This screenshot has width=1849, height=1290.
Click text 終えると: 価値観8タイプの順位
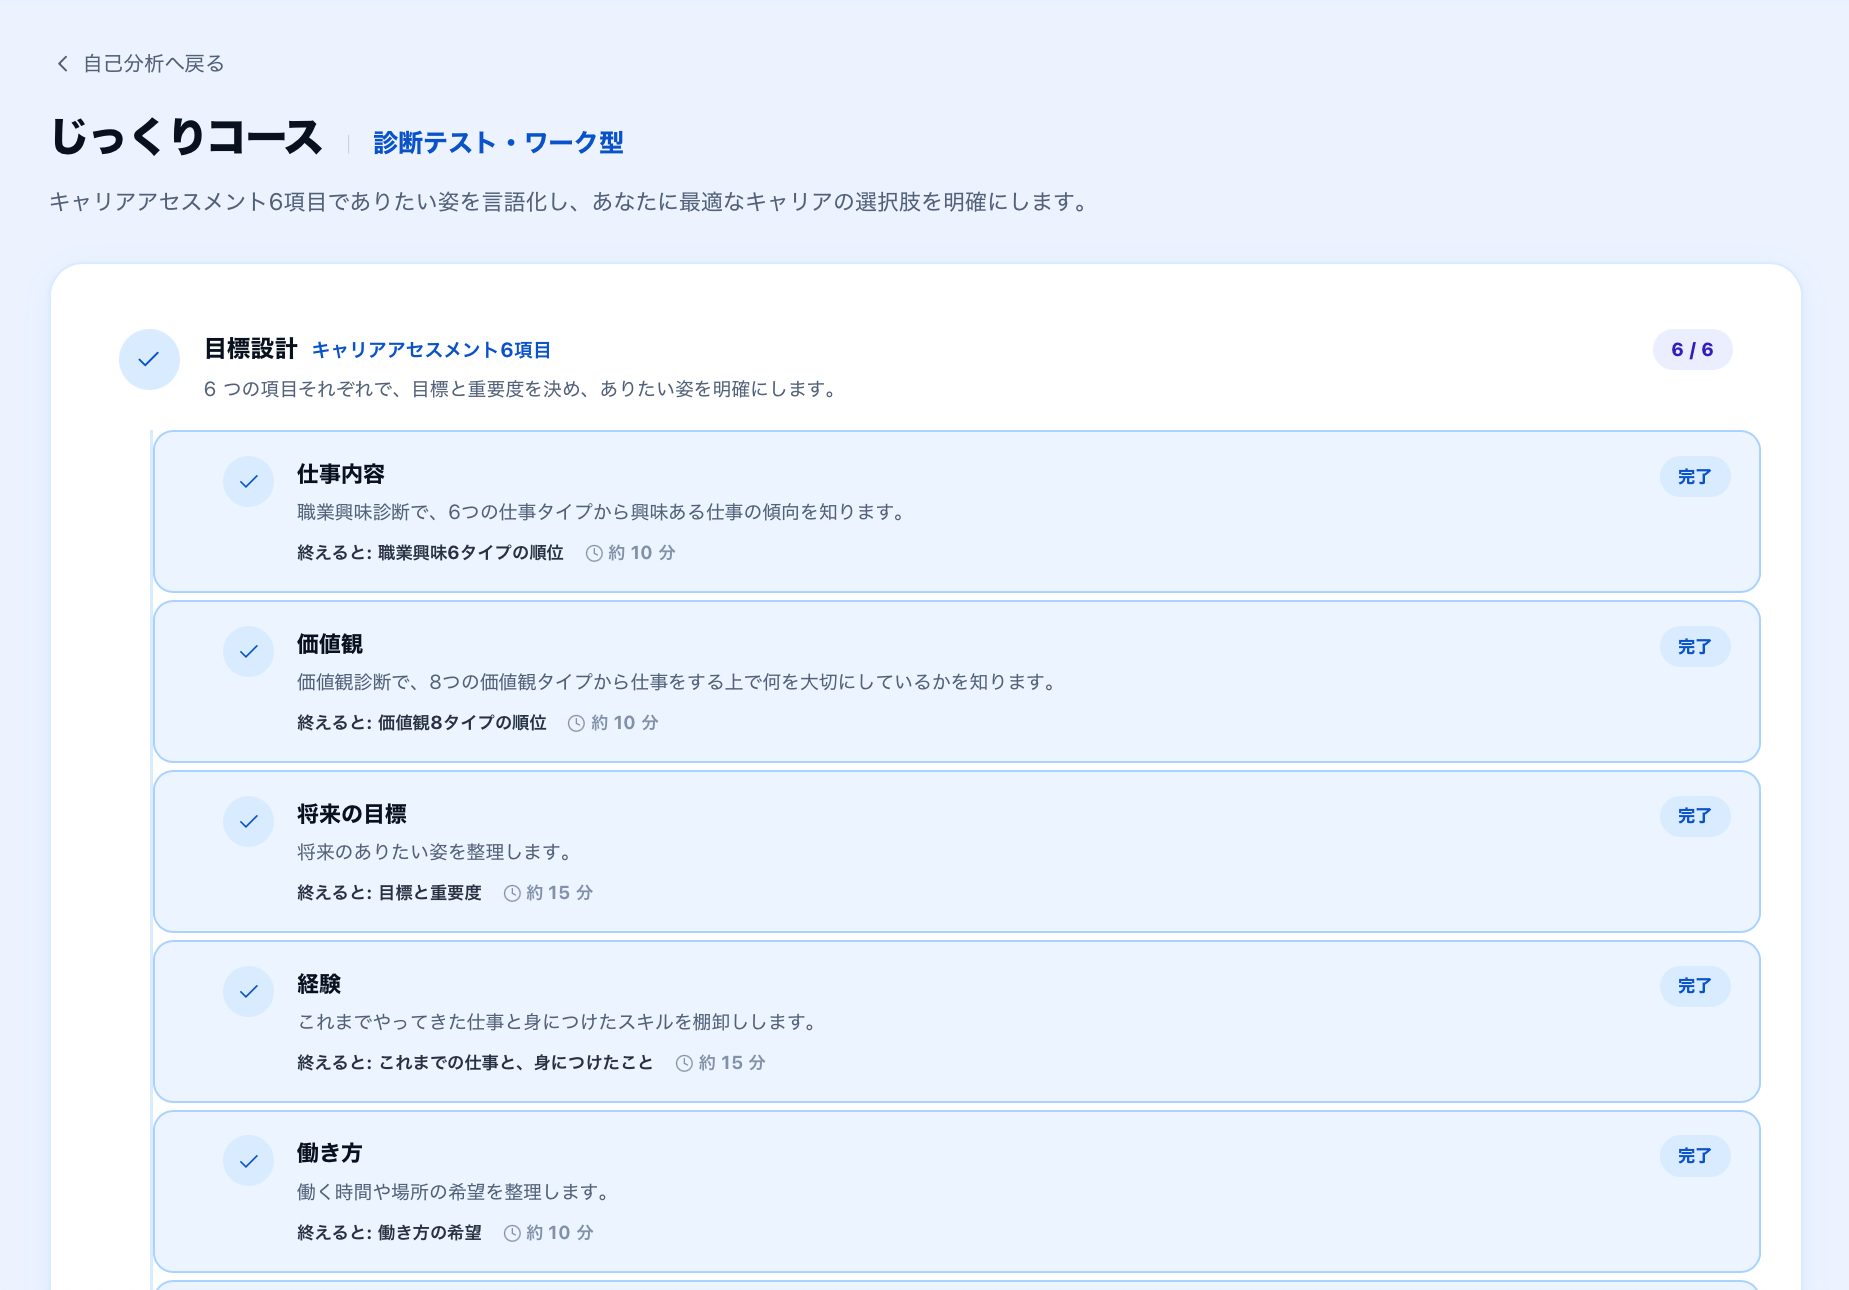[x=422, y=723]
